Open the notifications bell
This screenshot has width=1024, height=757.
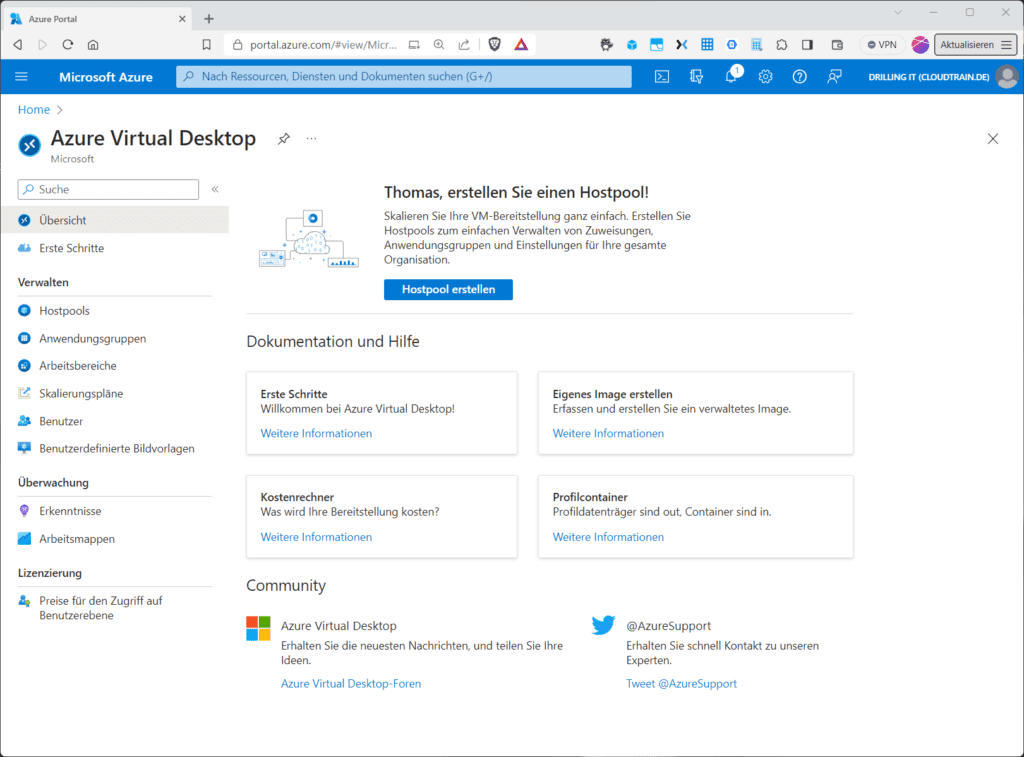click(x=731, y=76)
